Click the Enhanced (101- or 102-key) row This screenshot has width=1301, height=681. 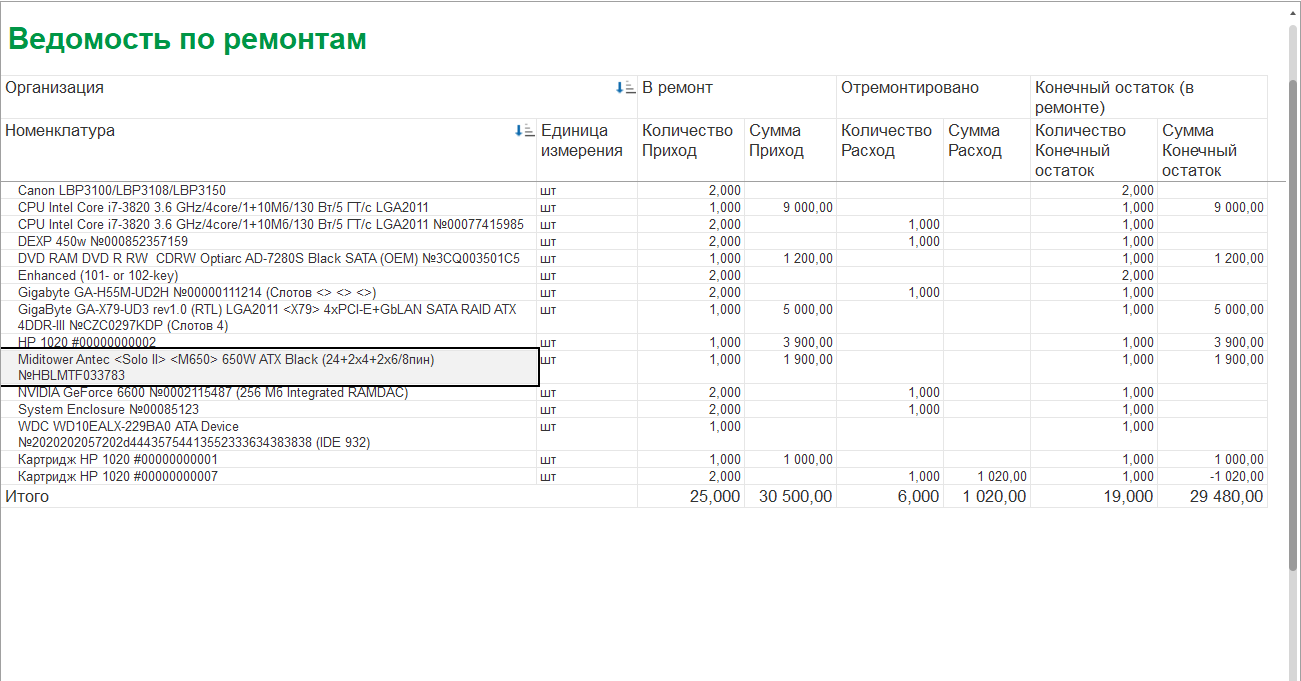98,275
